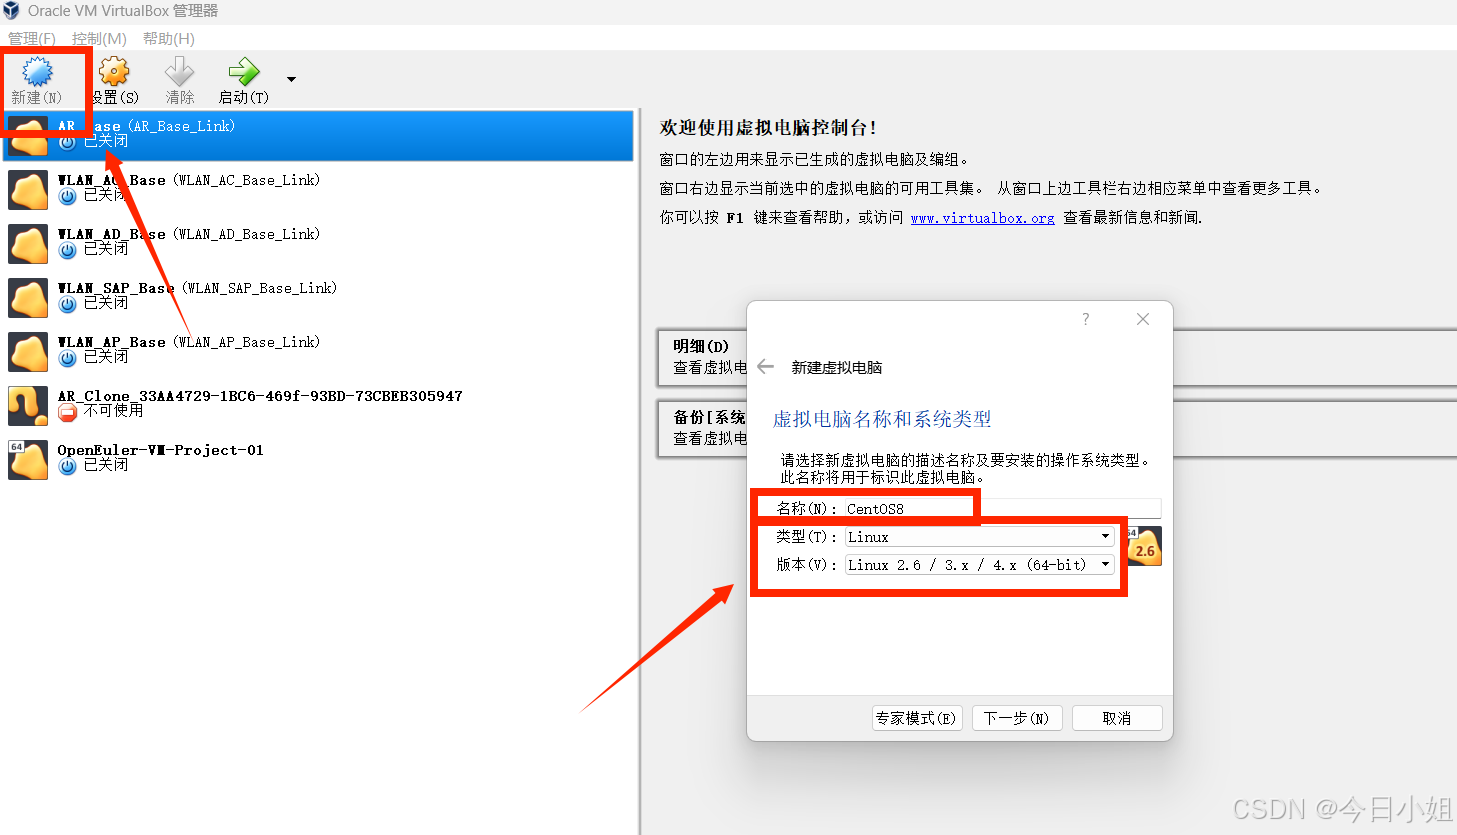Click the powered-off status icon under WLAN_AP_Base

(x=67, y=358)
